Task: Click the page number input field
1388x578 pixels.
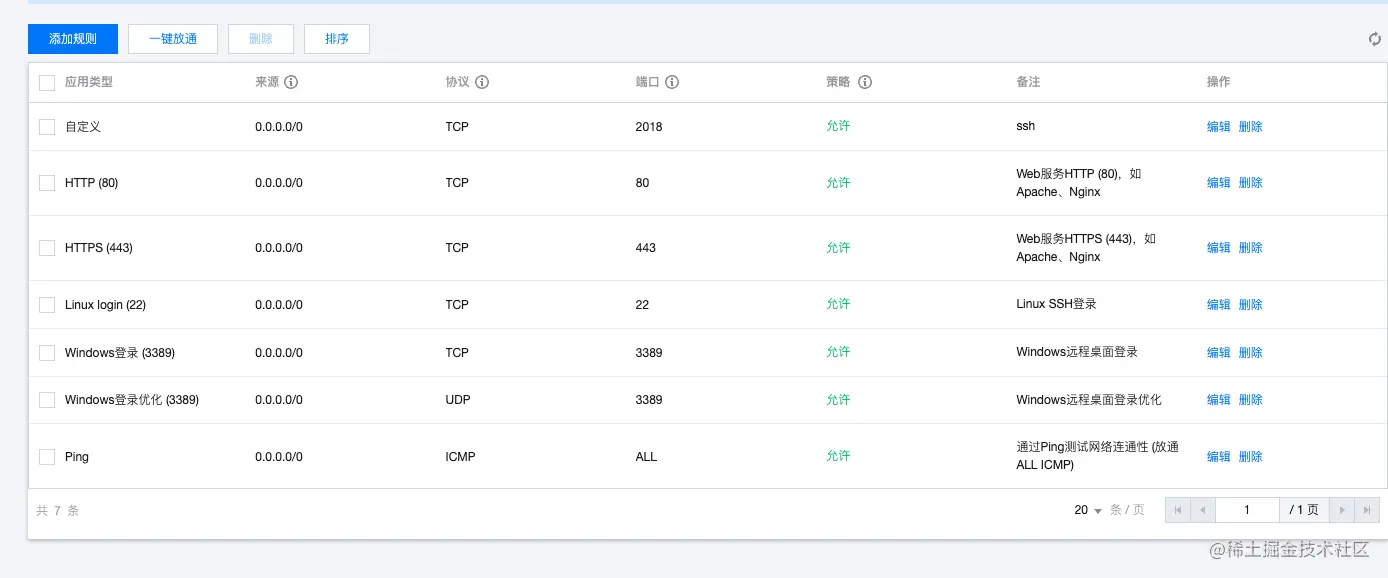Action: click(1247, 510)
